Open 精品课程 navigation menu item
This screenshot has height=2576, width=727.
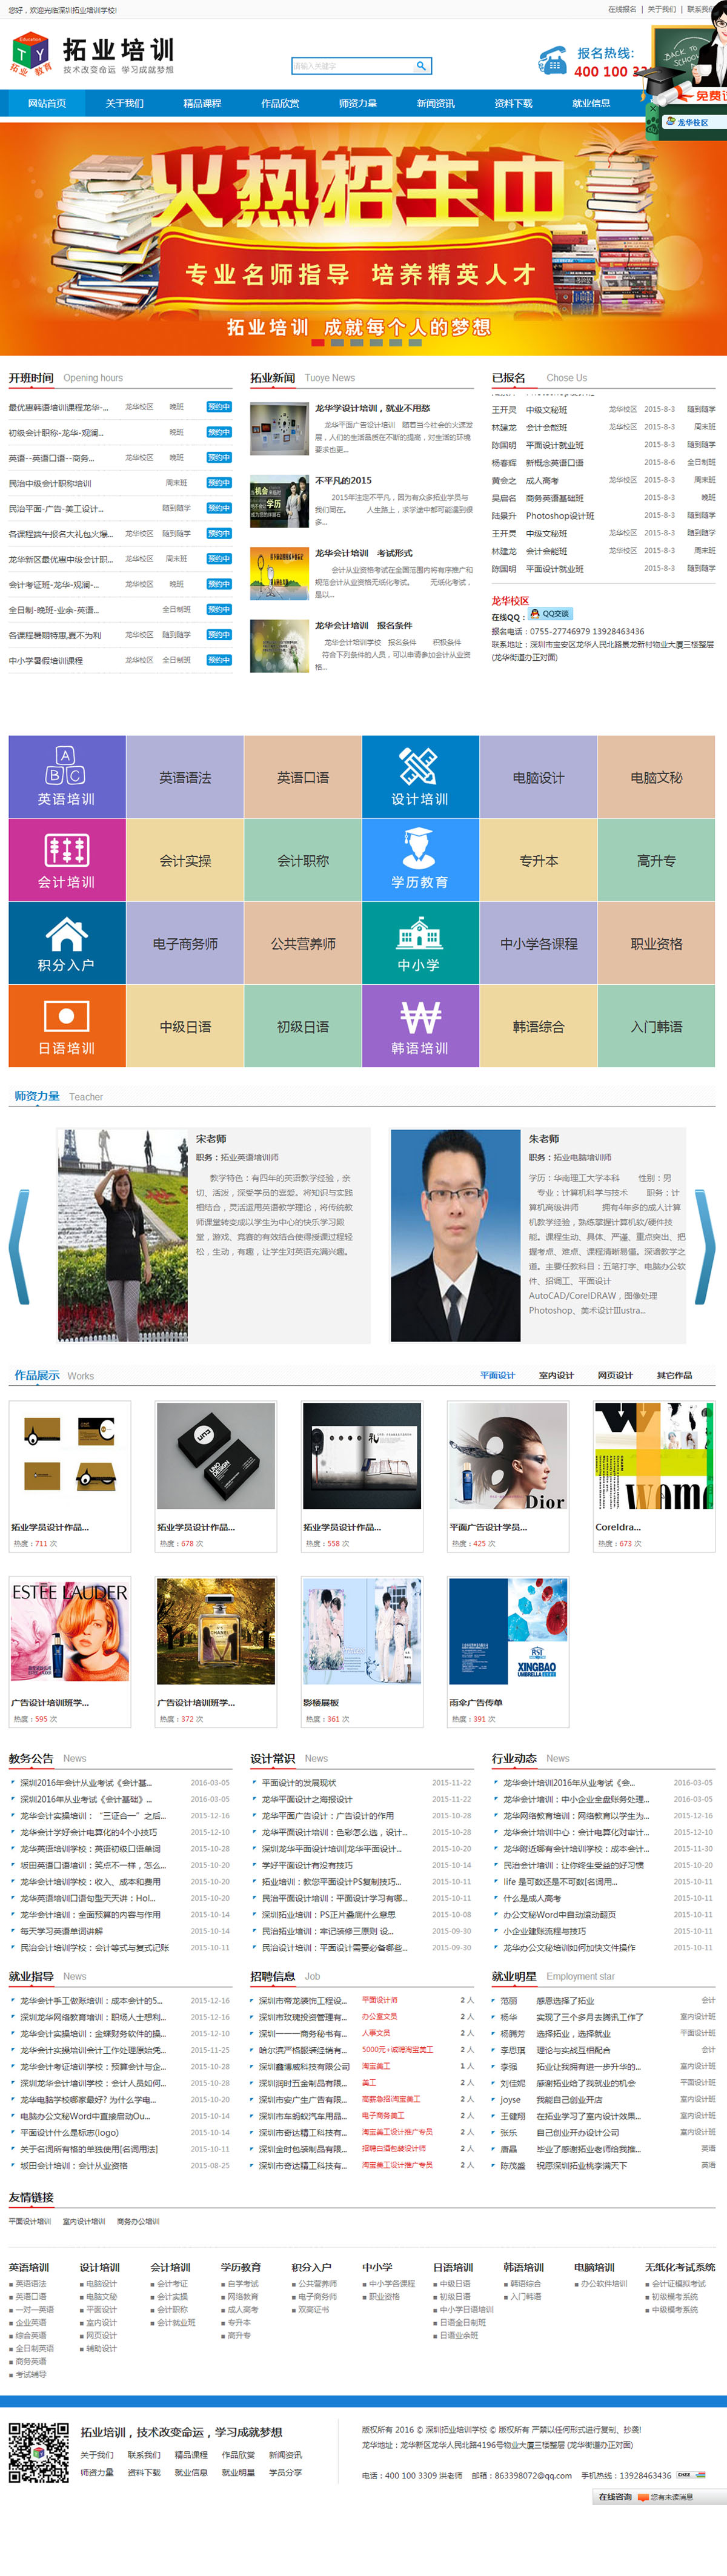tap(202, 103)
